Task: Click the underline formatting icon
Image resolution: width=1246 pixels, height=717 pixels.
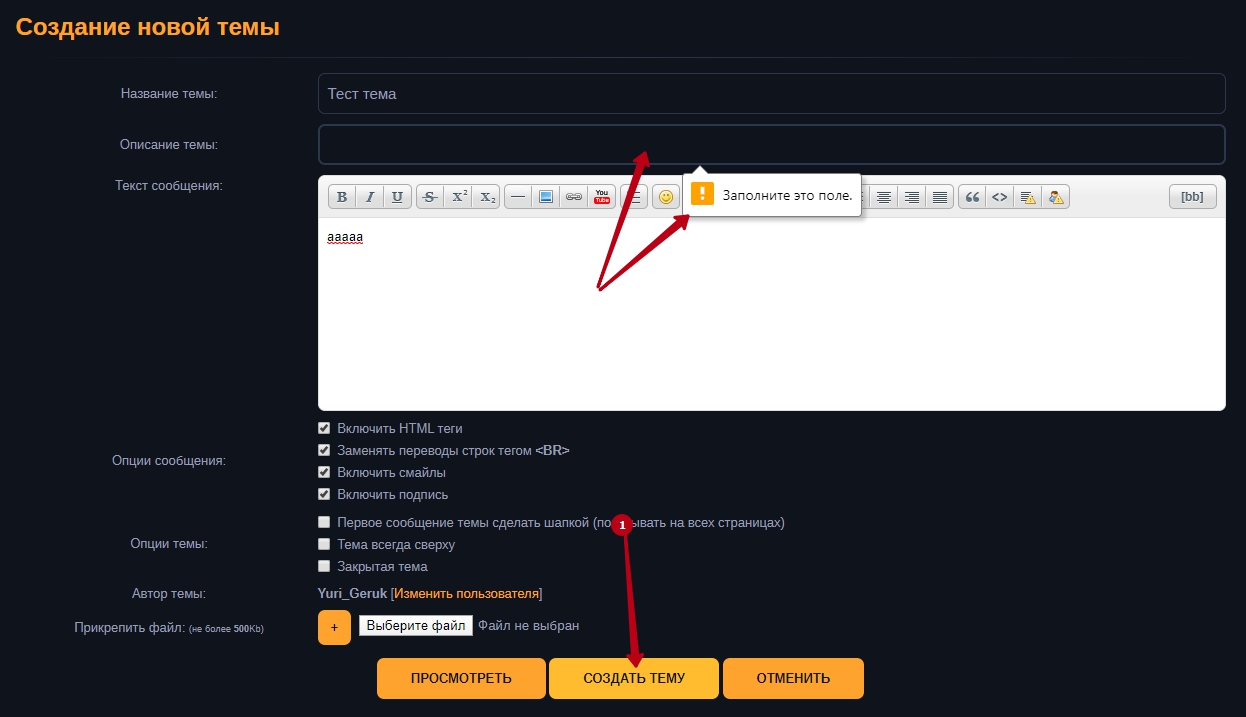Action: pyautogui.click(x=398, y=197)
